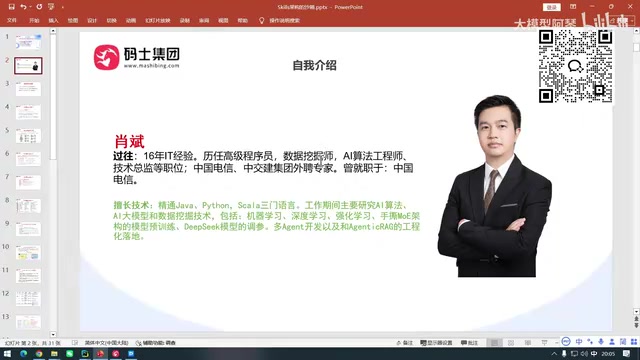Viewport: 640px width, 360px height.
Task: Click thumbnail pane scroll-down arrow
Action: (53, 335)
